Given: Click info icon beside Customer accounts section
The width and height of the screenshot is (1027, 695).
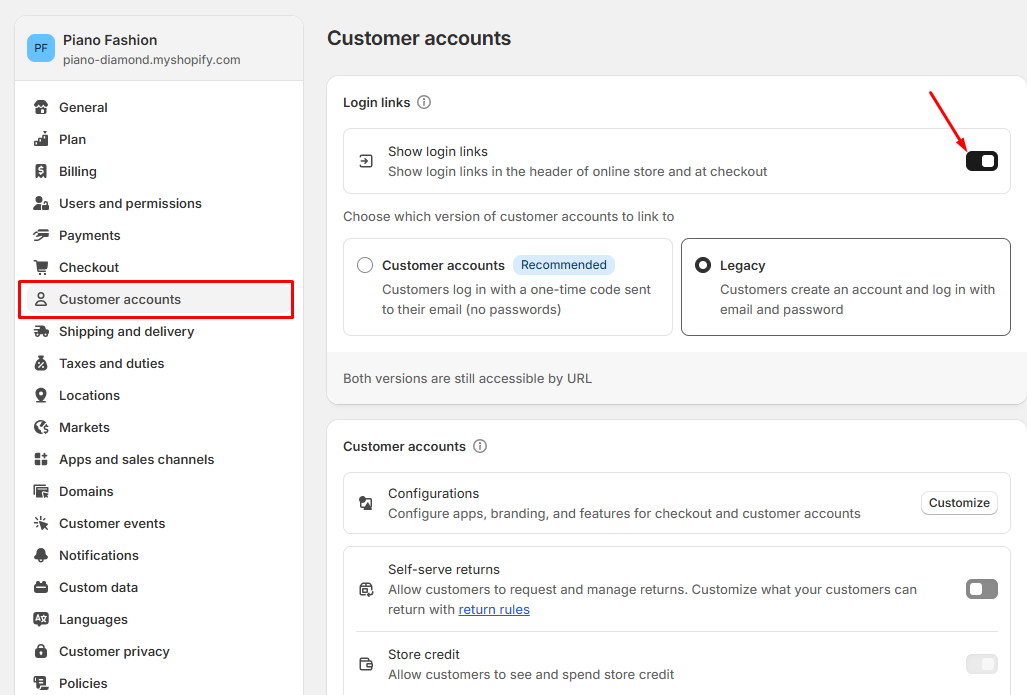Looking at the screenshot, I should 480,446.
